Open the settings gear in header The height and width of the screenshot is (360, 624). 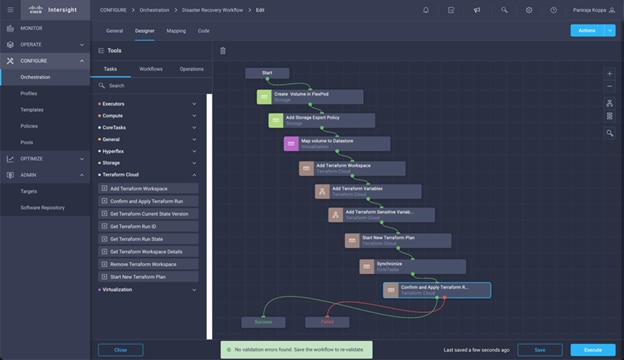tap(529, 10)
